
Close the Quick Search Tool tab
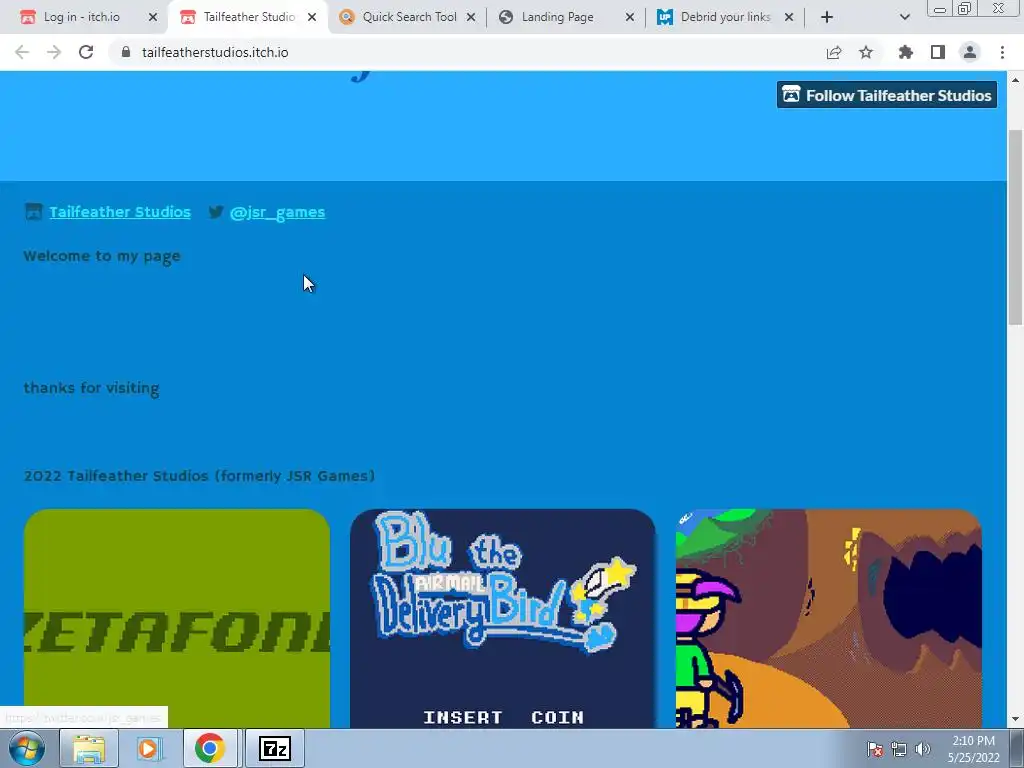pos(471,17)
